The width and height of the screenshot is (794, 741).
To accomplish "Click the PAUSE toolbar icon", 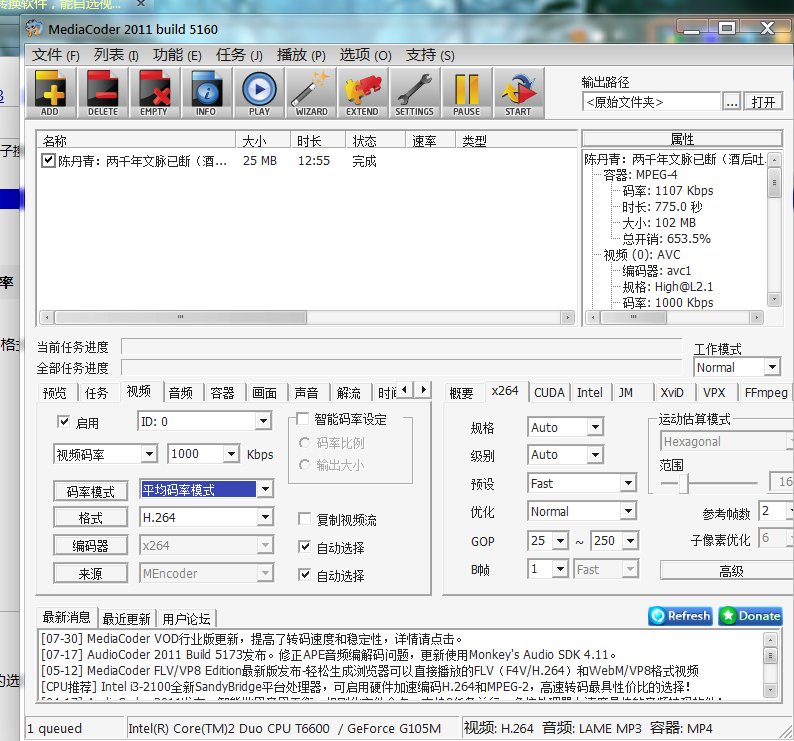I will click(466, 93).
